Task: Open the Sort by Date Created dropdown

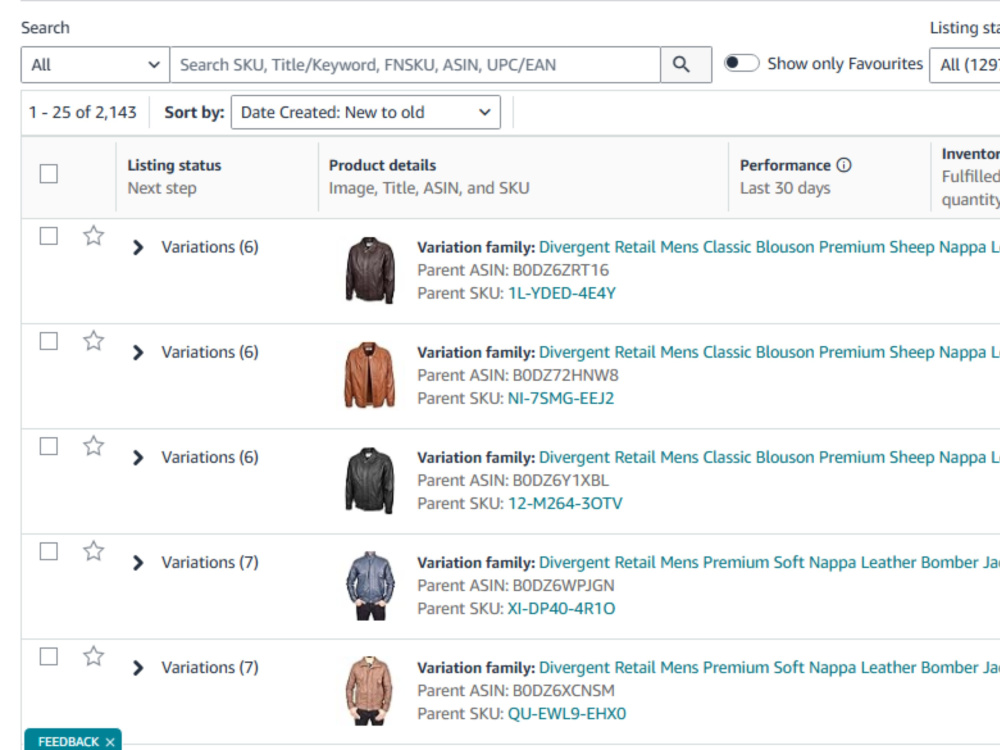Action: 365,112
